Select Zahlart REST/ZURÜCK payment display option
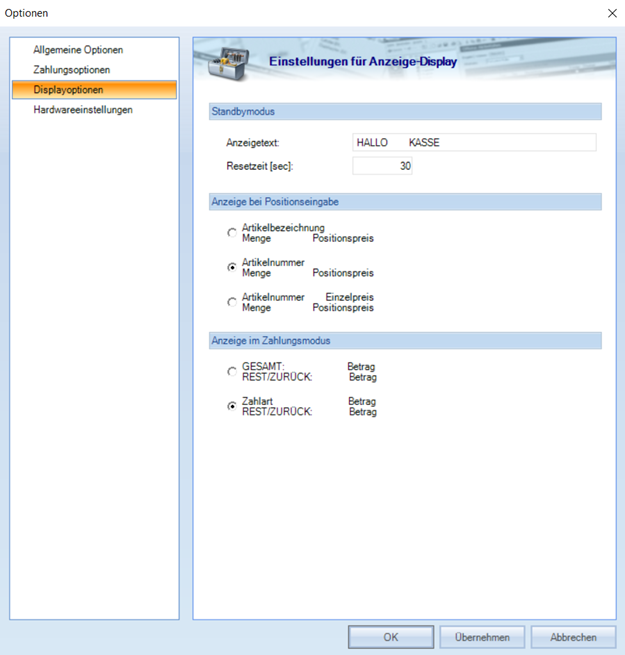The height and width of the screenshot is (655, 625). tap(232, 406)
